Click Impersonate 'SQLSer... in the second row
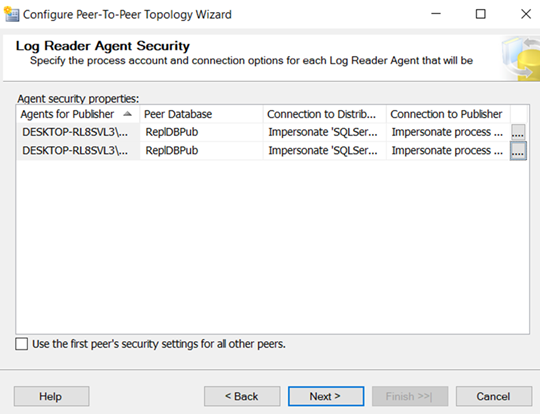 (323, 151)
